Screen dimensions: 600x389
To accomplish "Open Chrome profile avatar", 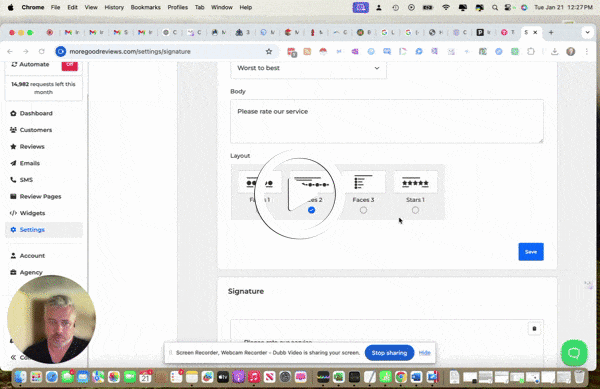I will (x=571, y=52).
